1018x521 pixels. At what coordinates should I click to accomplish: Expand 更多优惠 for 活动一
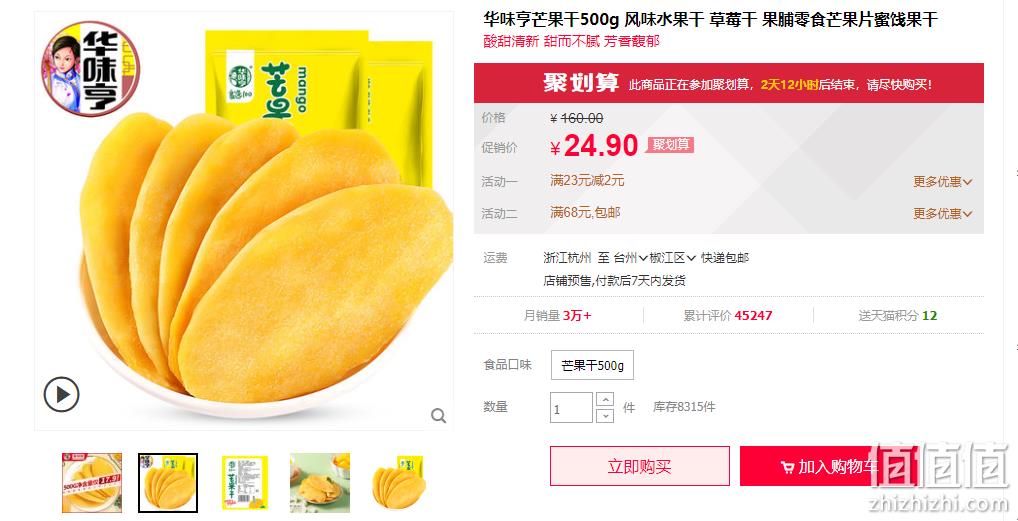point(943,182)
